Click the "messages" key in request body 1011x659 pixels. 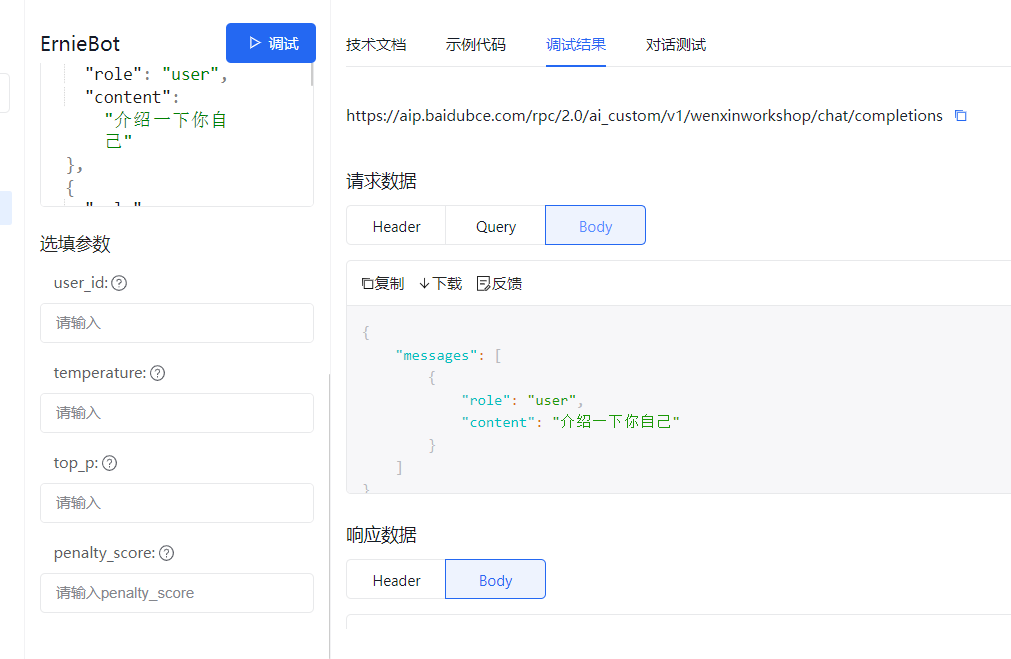click(436, 356)
